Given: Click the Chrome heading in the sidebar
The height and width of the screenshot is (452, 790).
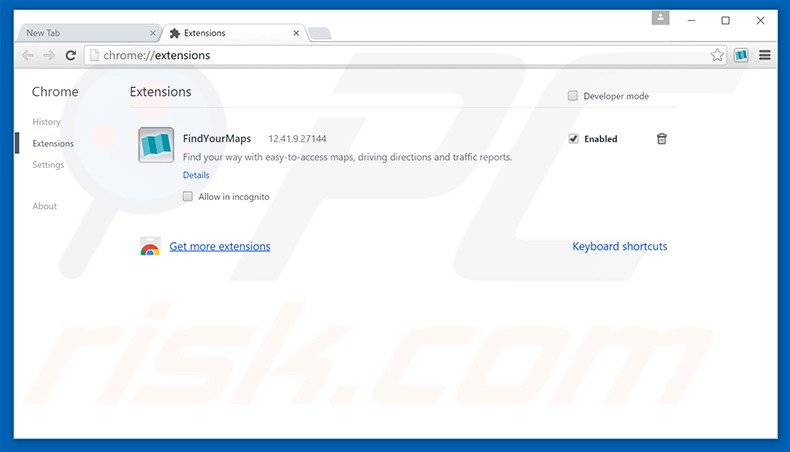Looking at the screenshot, I should click(55, 92).
